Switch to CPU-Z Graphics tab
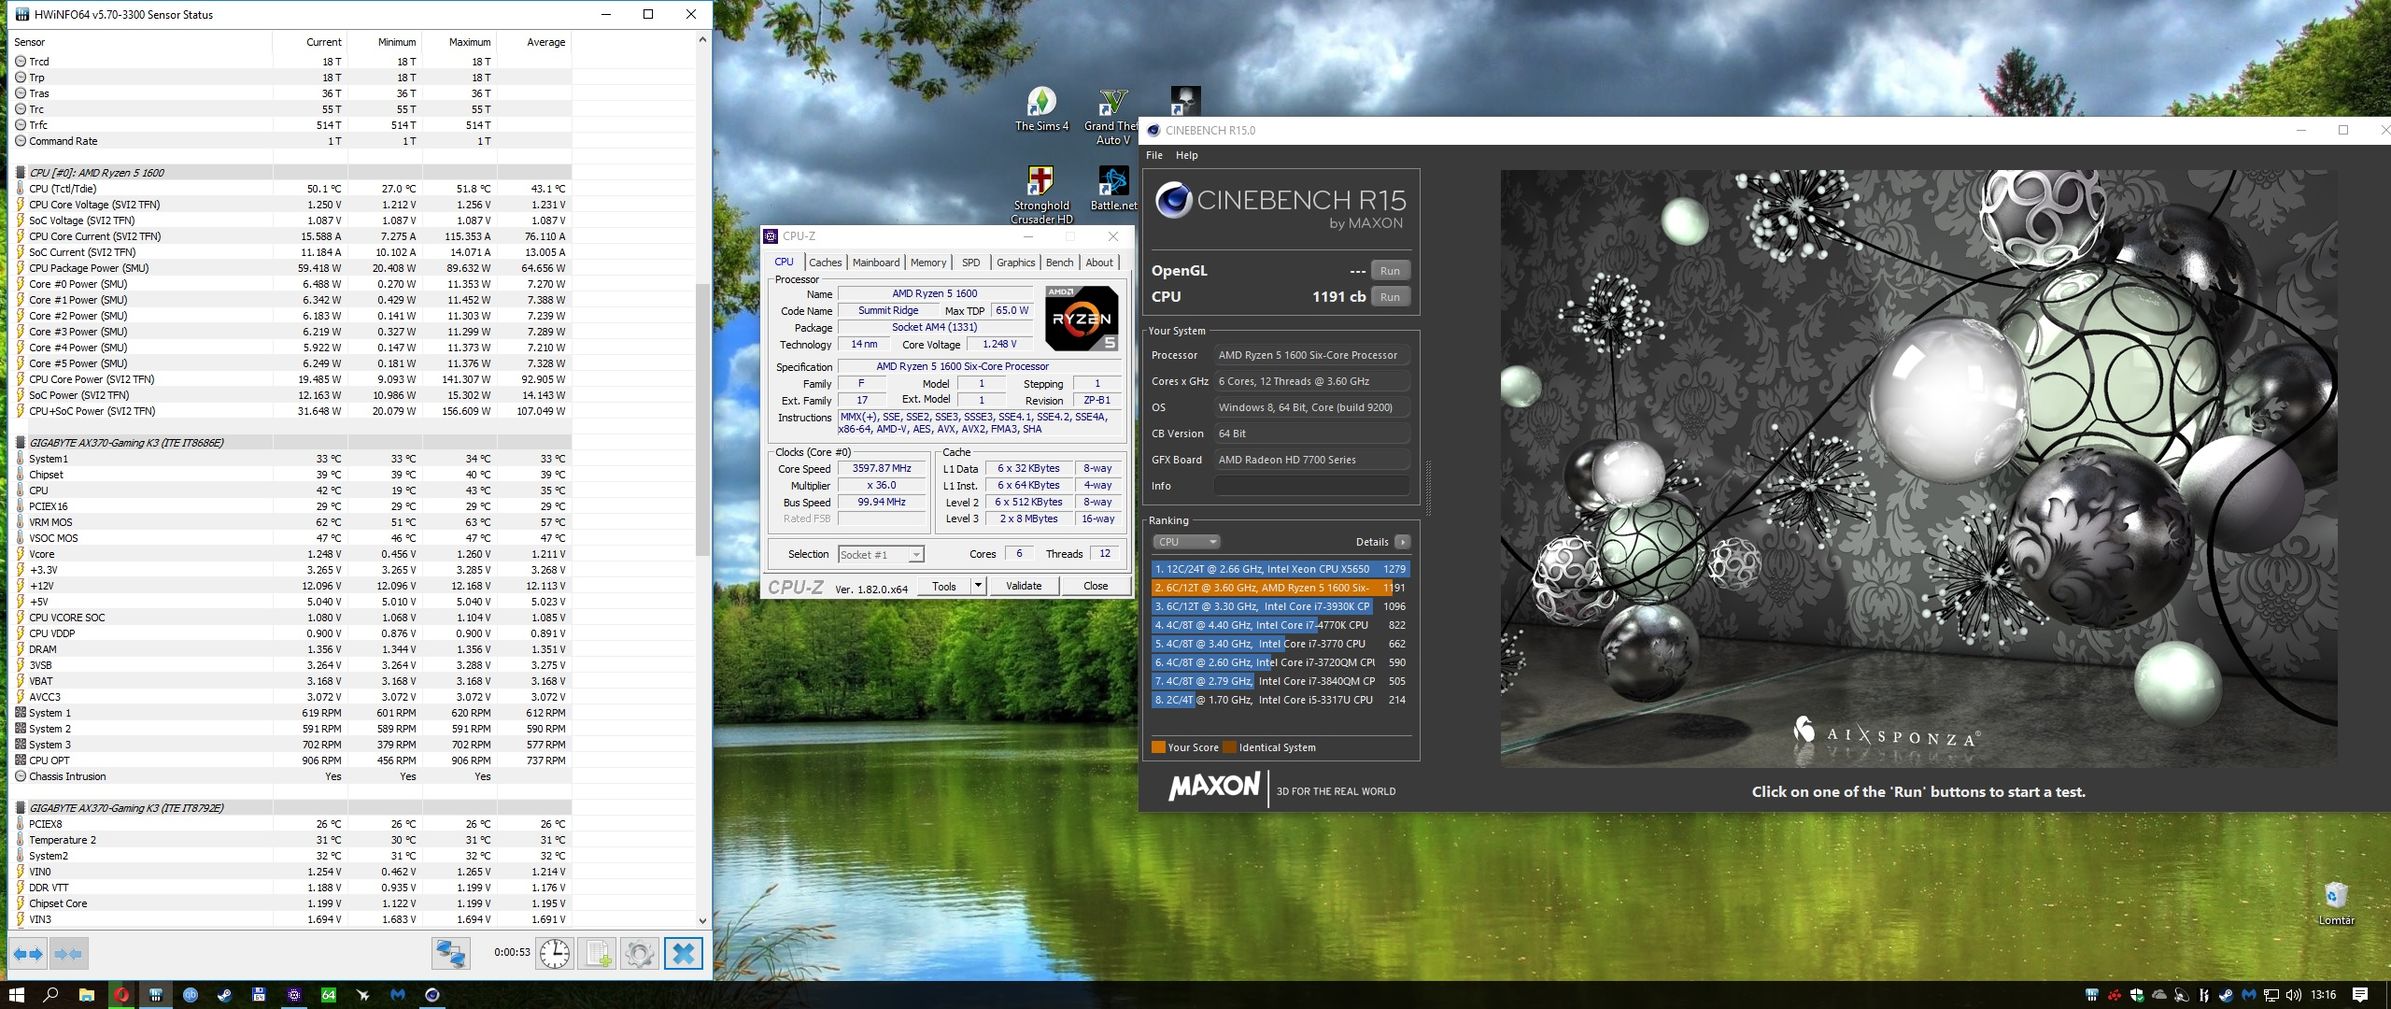 1015,263
